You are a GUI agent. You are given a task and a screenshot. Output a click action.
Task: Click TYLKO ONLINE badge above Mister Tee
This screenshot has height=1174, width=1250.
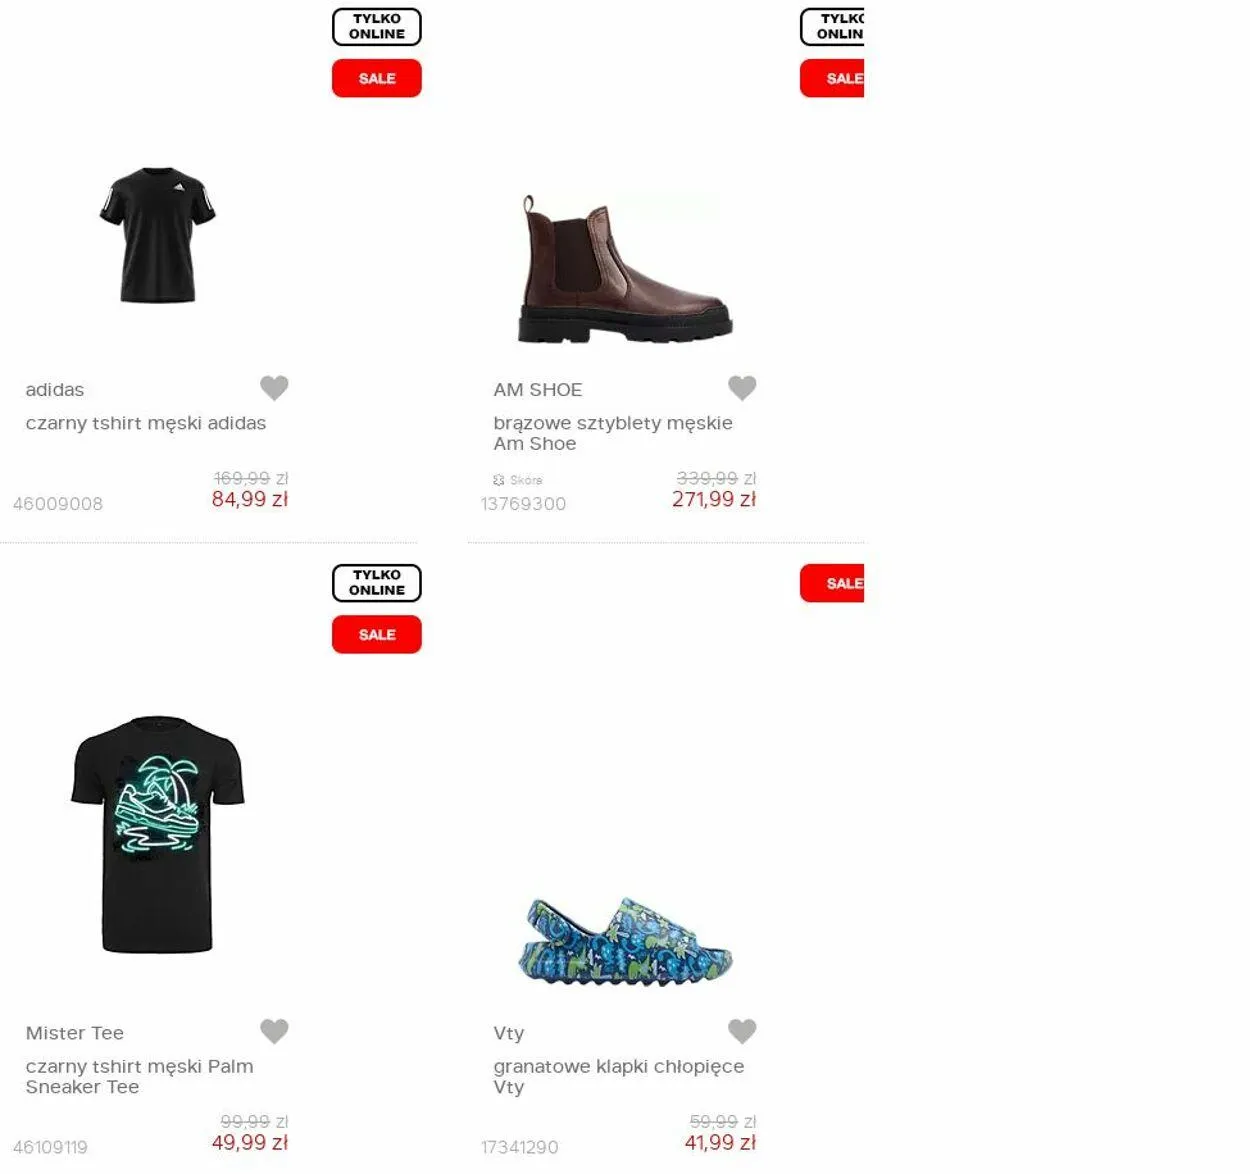[x=377, y=583]
